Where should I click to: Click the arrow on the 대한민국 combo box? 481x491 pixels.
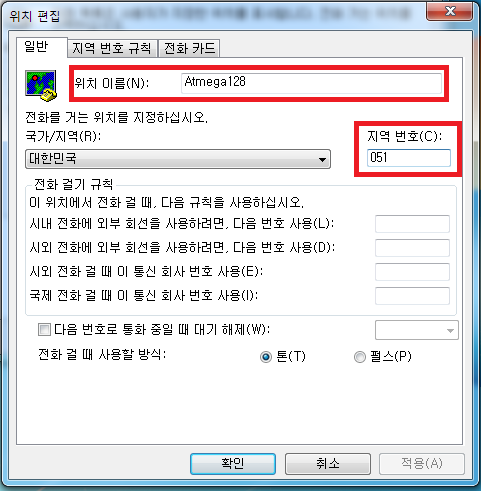coord(322,159)
